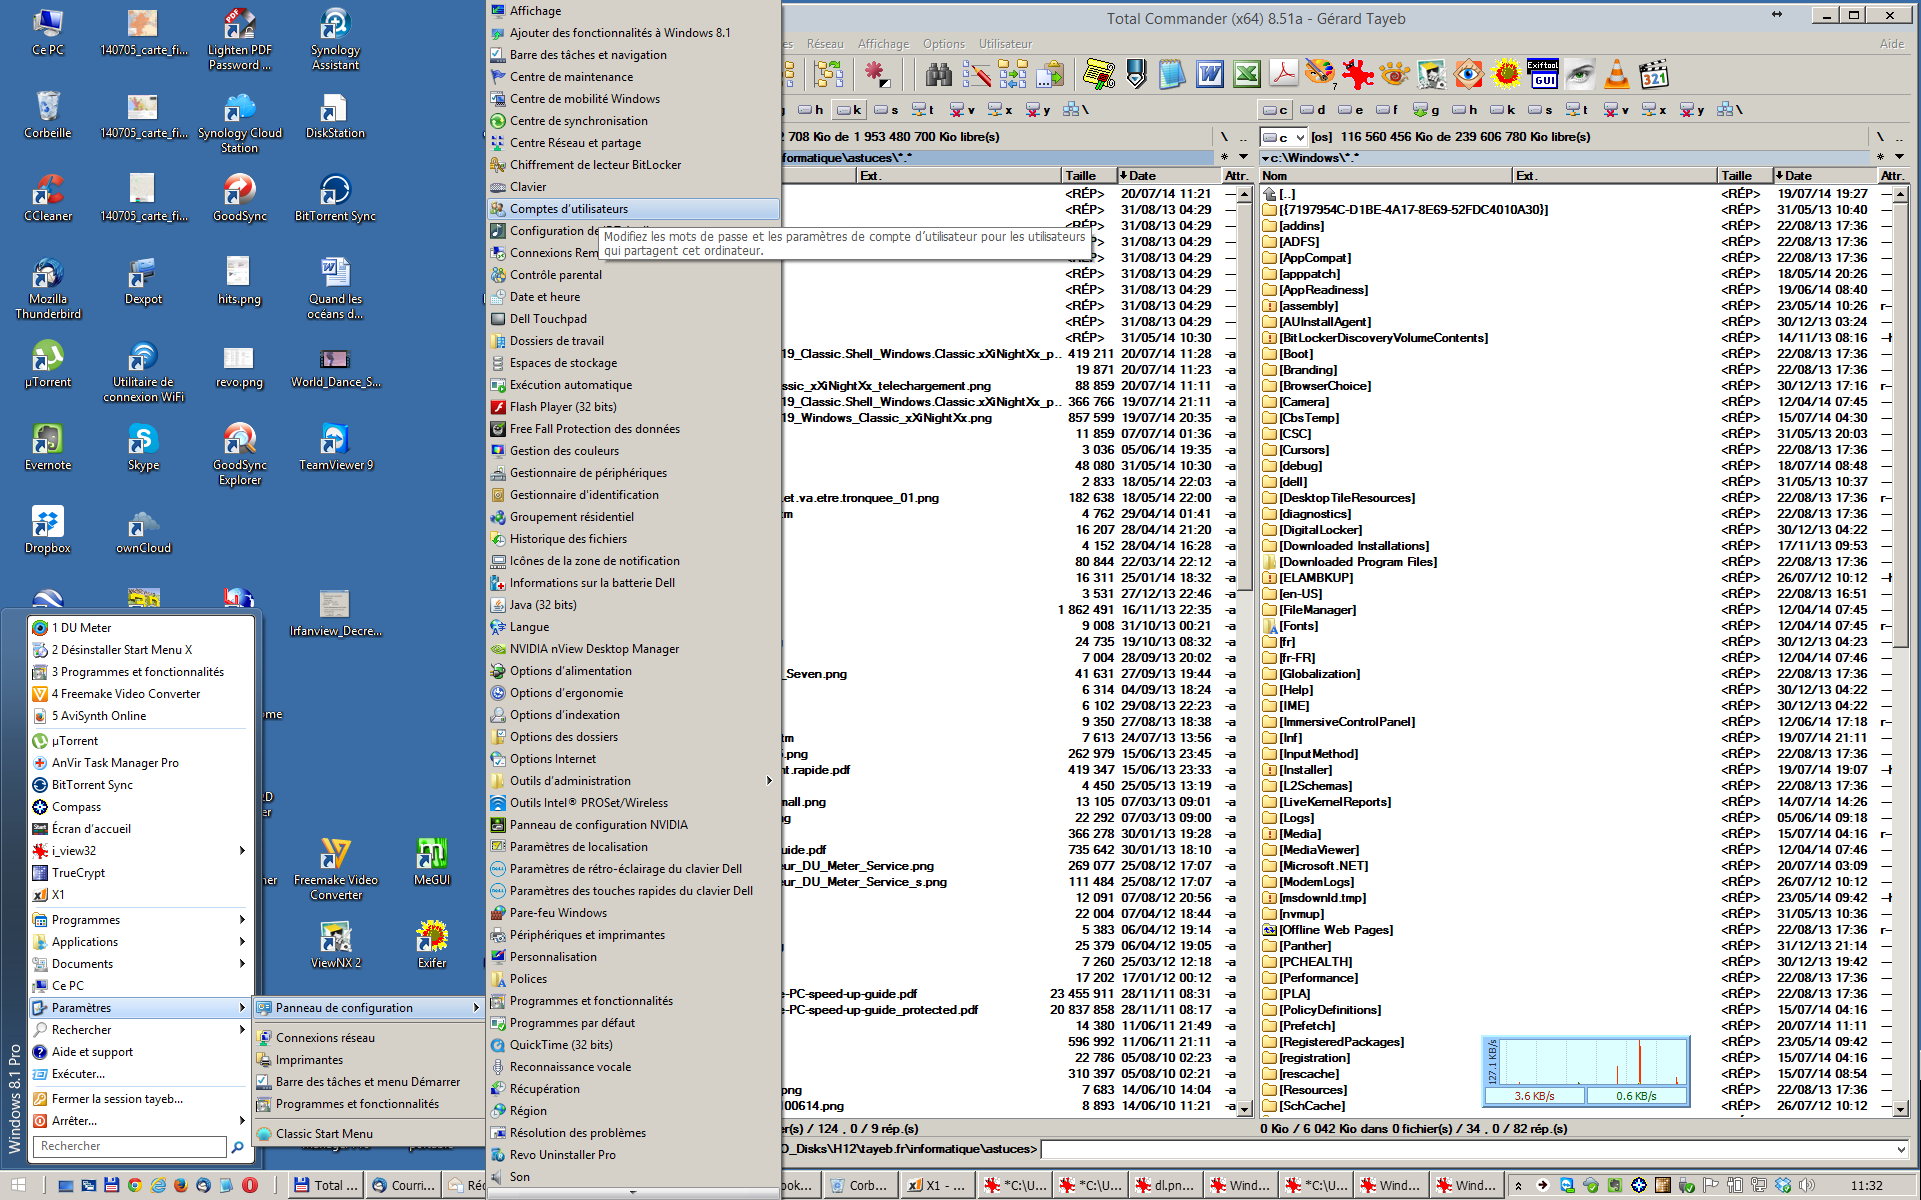
Task: Open Mozilla Thunderbird desktop icon
Action: coord(48,288)
